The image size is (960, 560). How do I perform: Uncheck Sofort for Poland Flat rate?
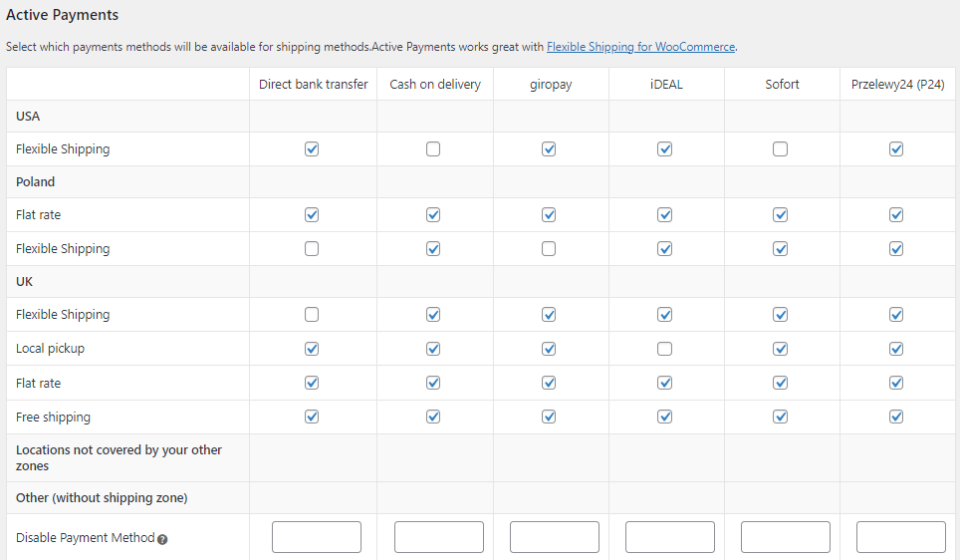(780, 215)
